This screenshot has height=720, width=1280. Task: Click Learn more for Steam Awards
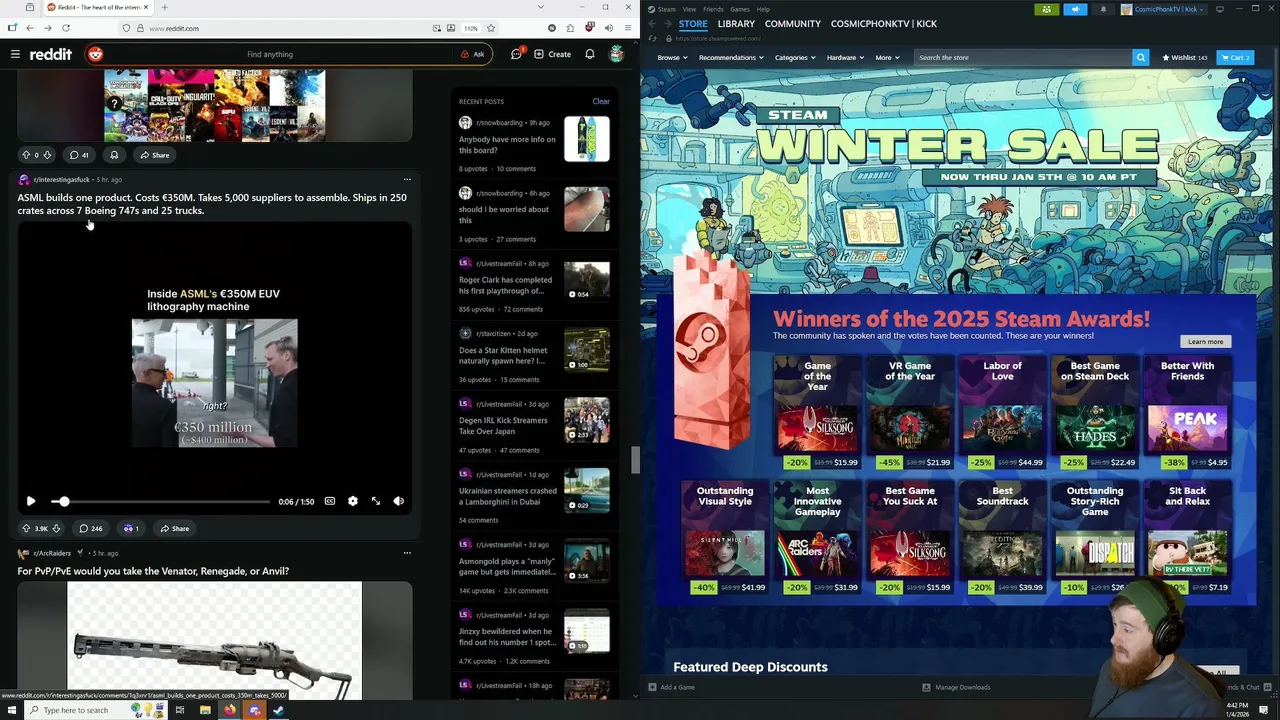click(1205, 341)
